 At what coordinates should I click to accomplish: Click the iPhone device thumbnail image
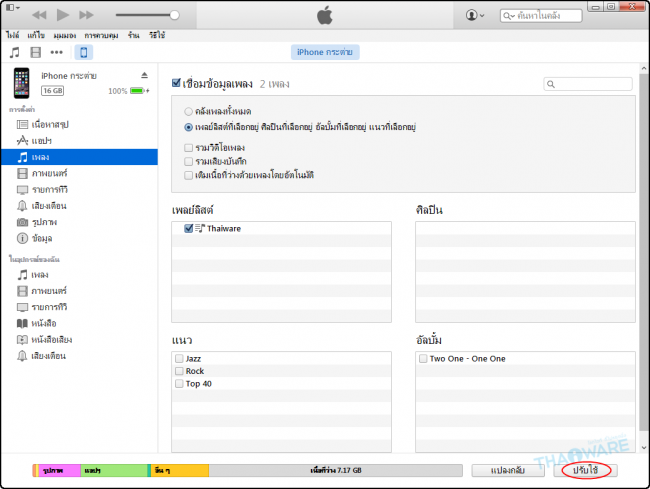22,83
